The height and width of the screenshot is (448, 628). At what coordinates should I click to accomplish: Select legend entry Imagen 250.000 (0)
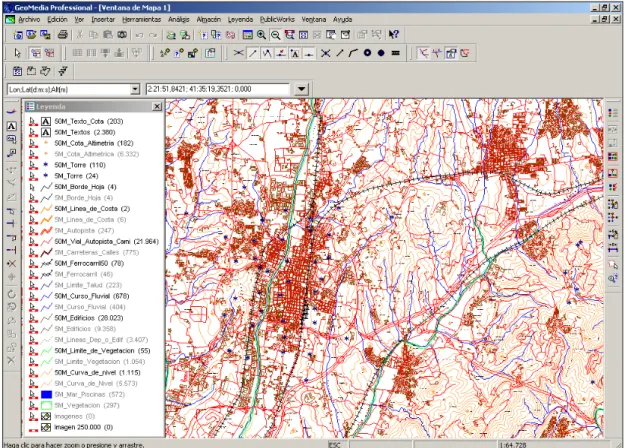83,427
